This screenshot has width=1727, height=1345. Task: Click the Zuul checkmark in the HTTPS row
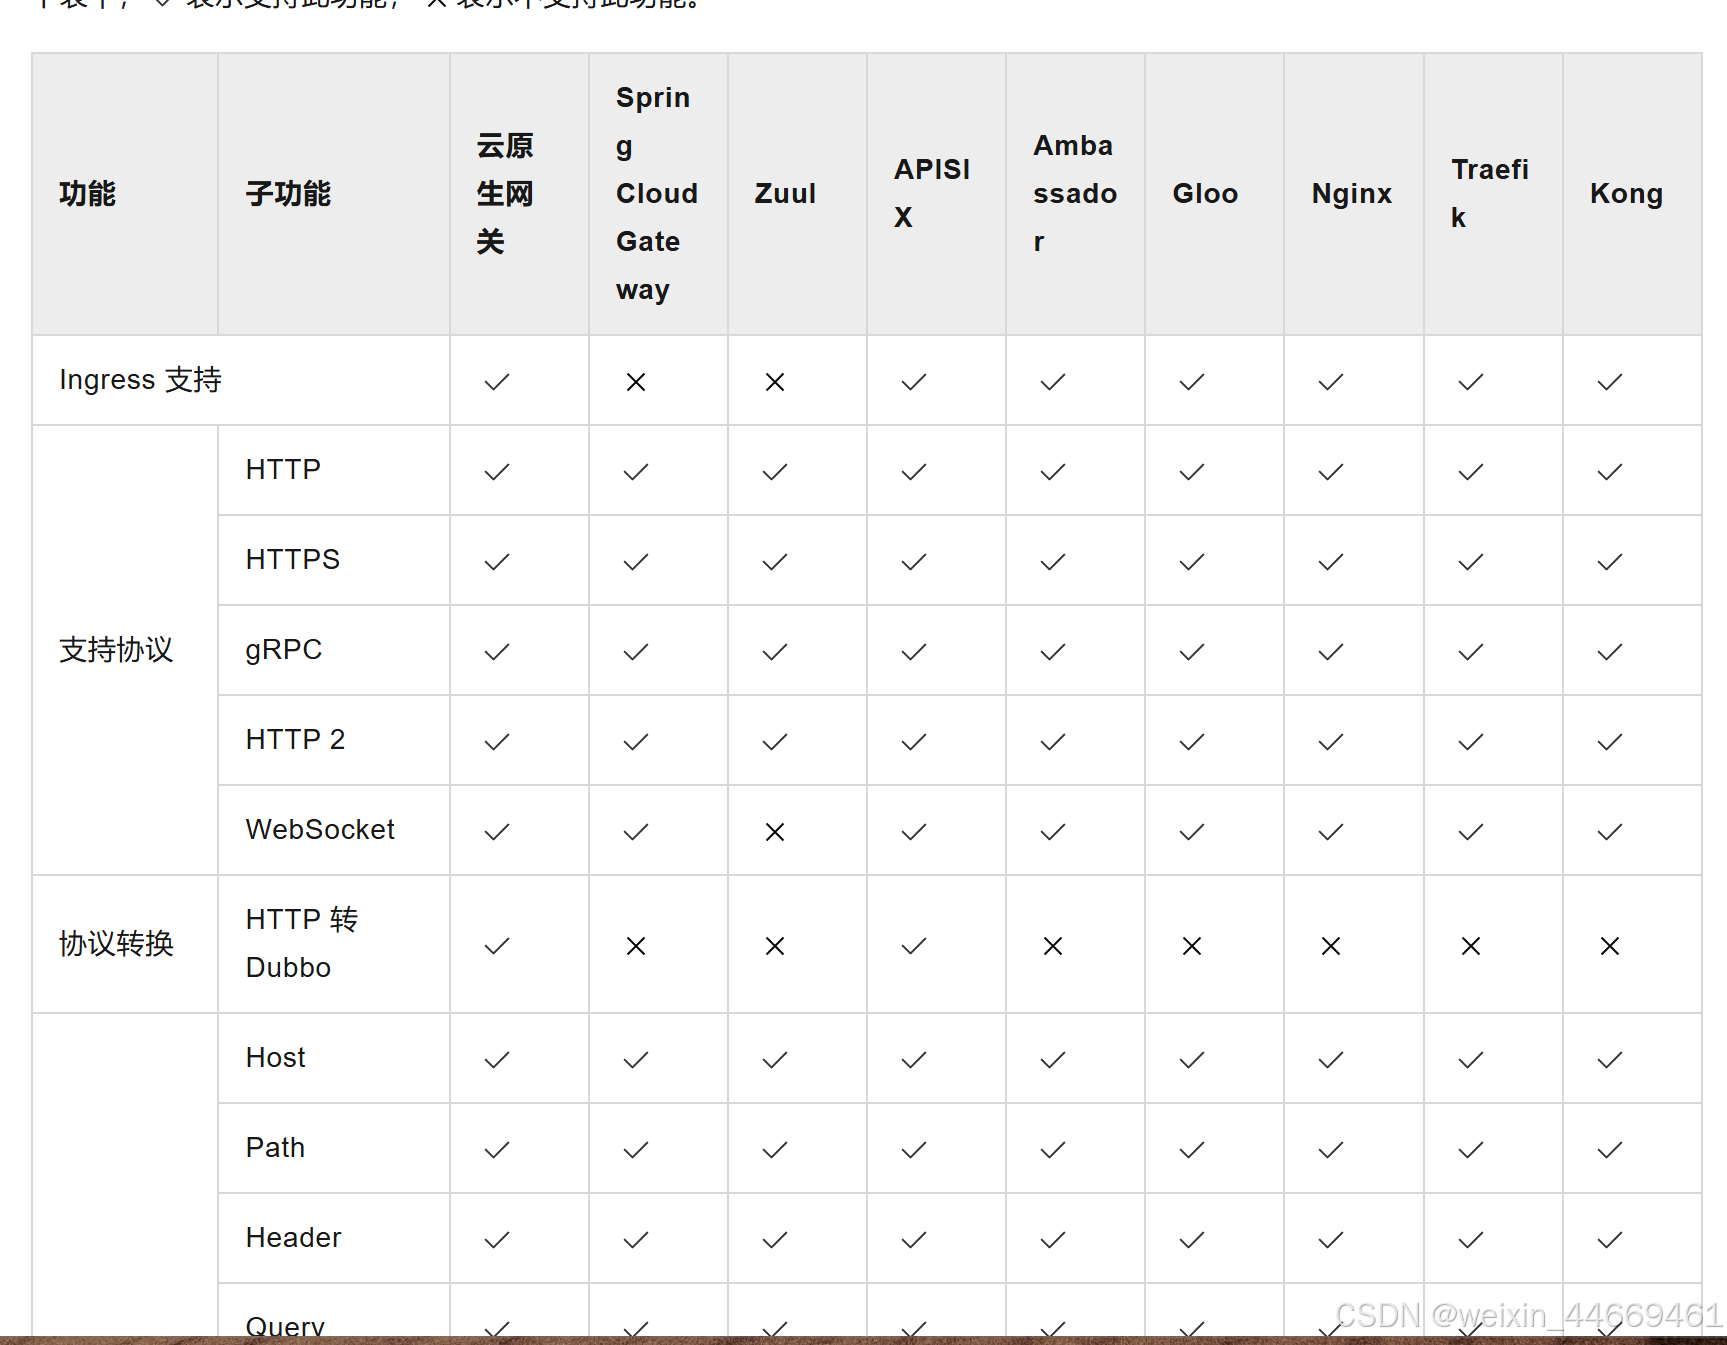tap(775, 562)
